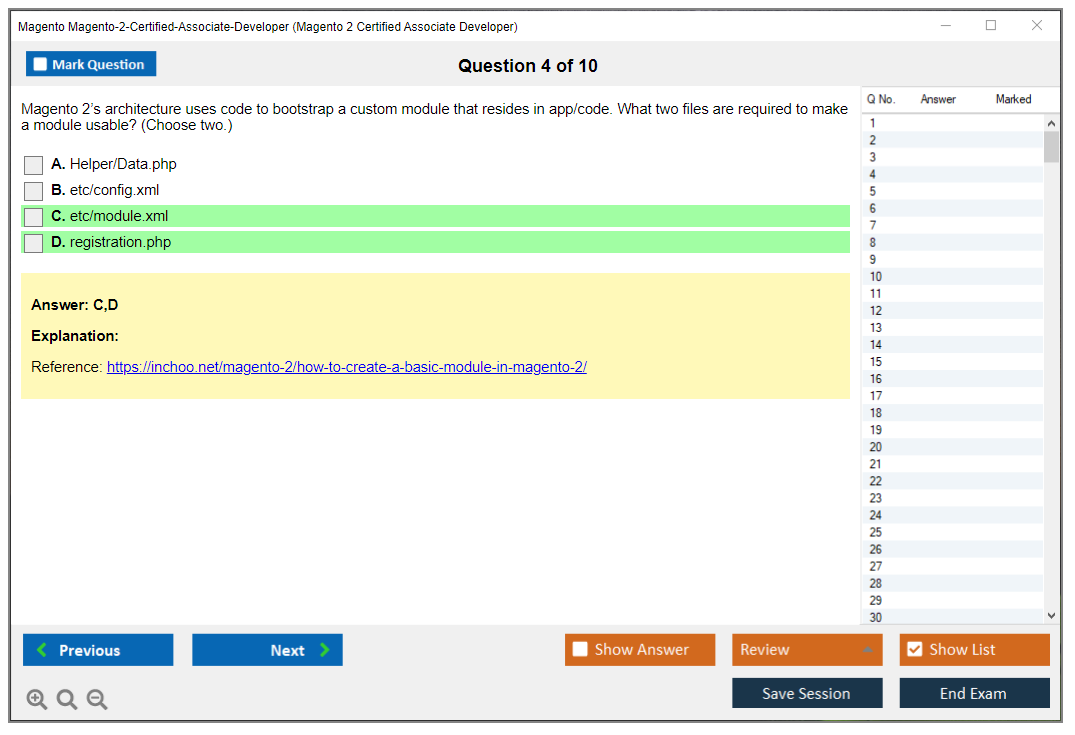Click the zoom out magnifier icon

97,700
